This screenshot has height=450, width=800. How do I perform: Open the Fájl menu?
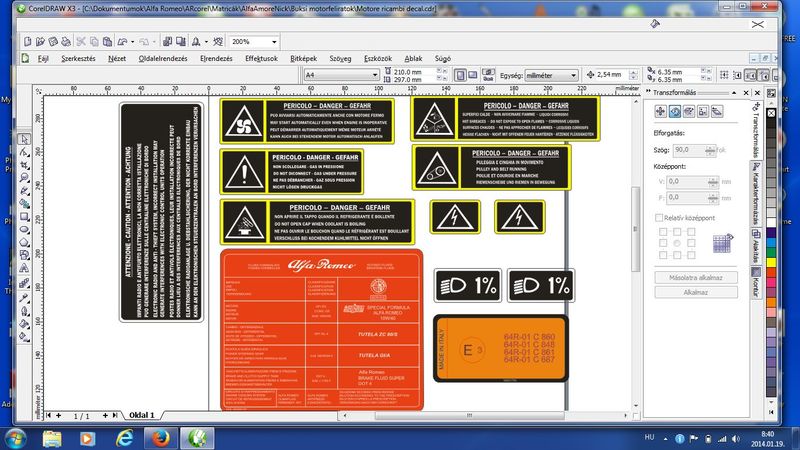(43, 59)
